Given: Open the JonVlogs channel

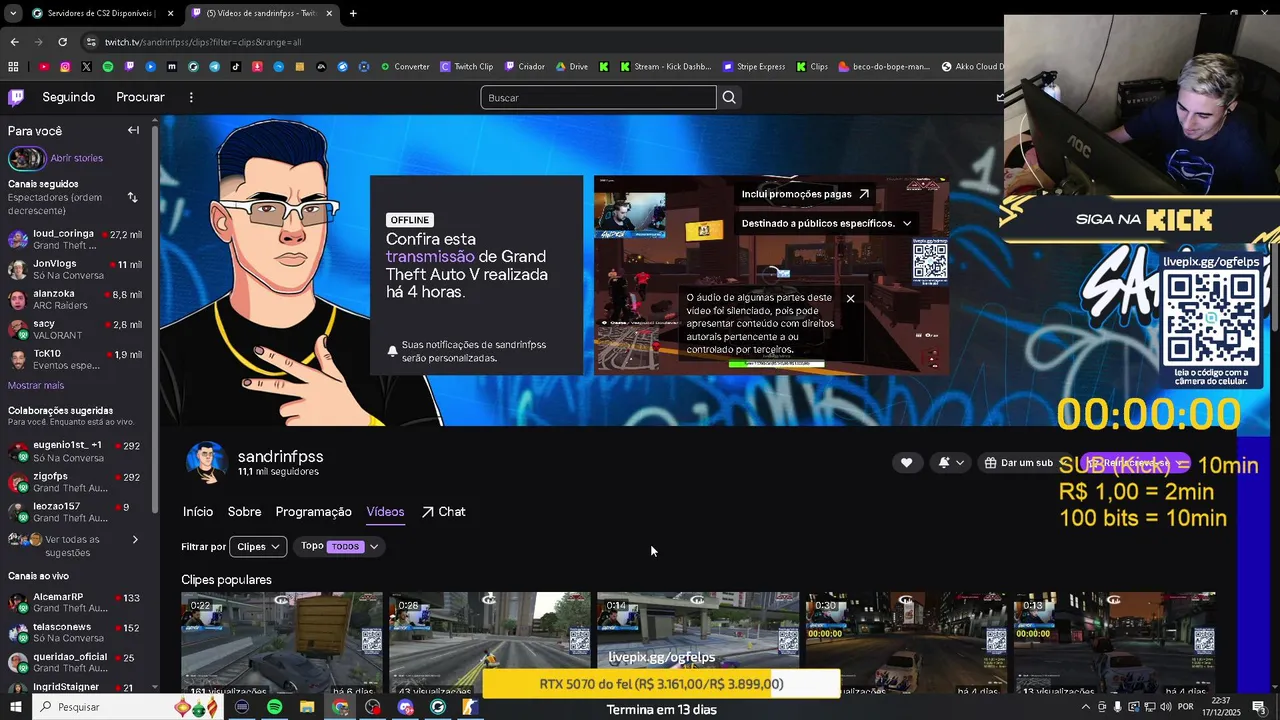Looking at the screenshot, I should coord(74,269).
